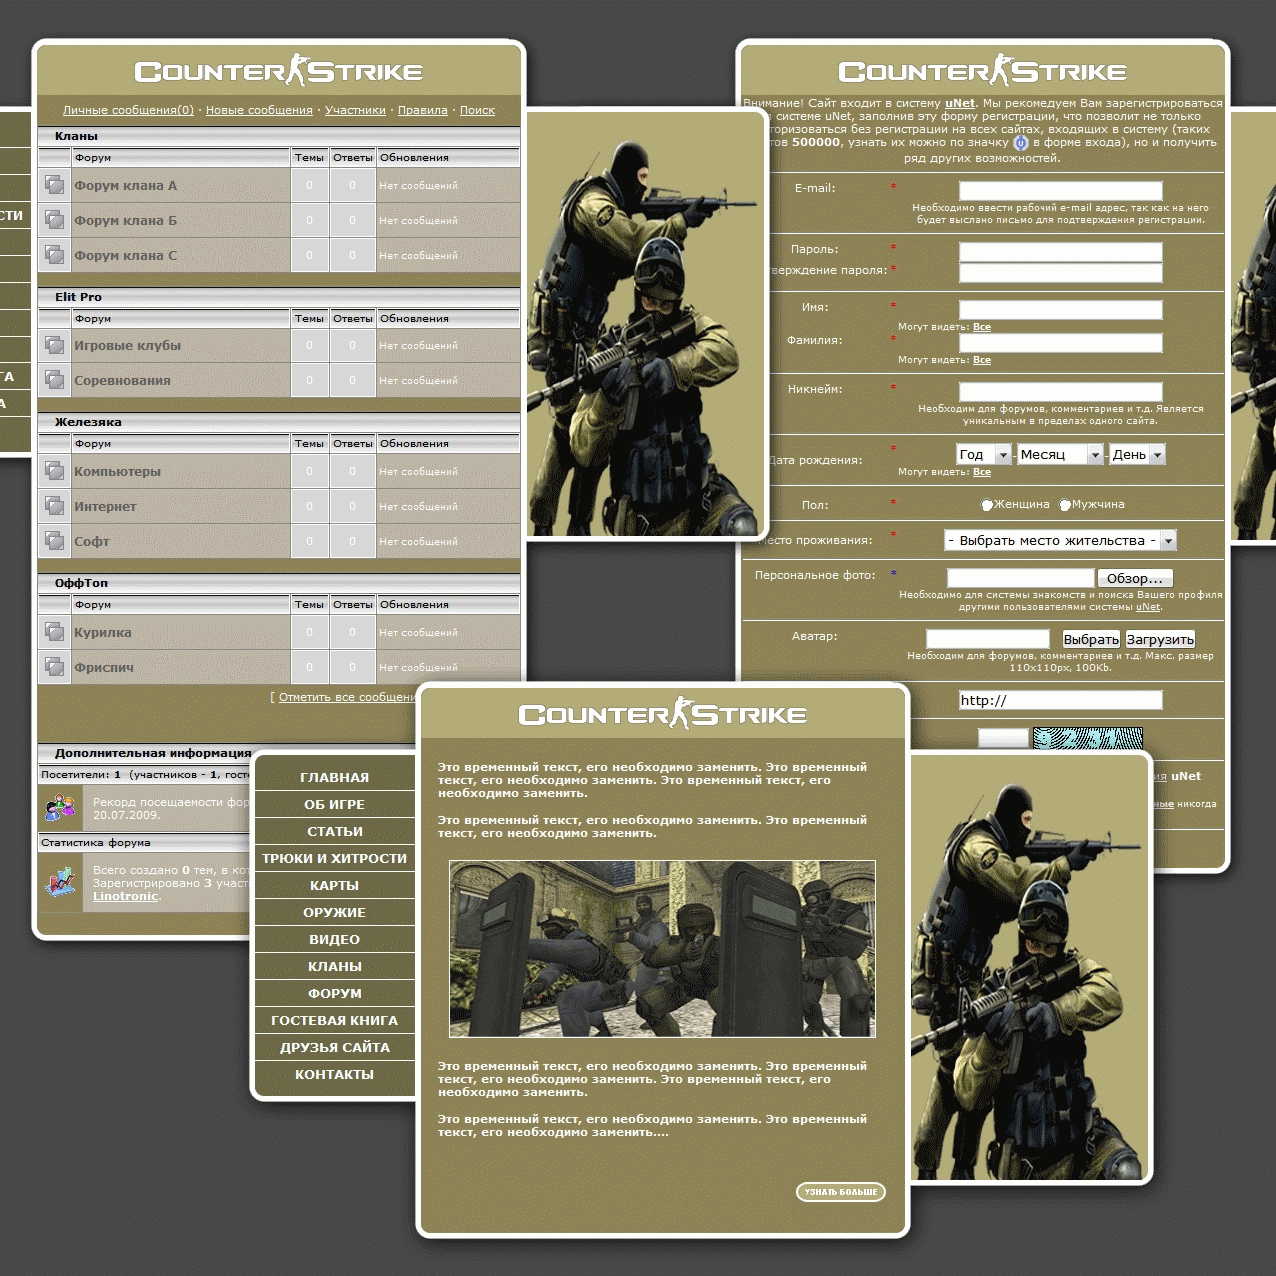The image size is (1276, 1276).
Task: Open the ОБ ИГРЕ menu item
Action: click(x=335, y=804)
